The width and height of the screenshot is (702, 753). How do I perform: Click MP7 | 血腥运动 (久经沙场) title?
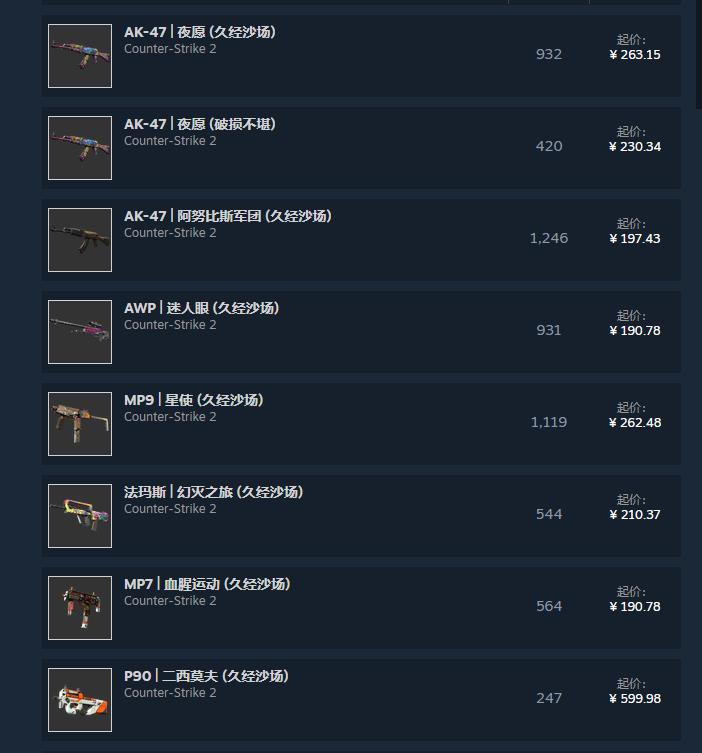pyautogui.click(x=207, y=584)
